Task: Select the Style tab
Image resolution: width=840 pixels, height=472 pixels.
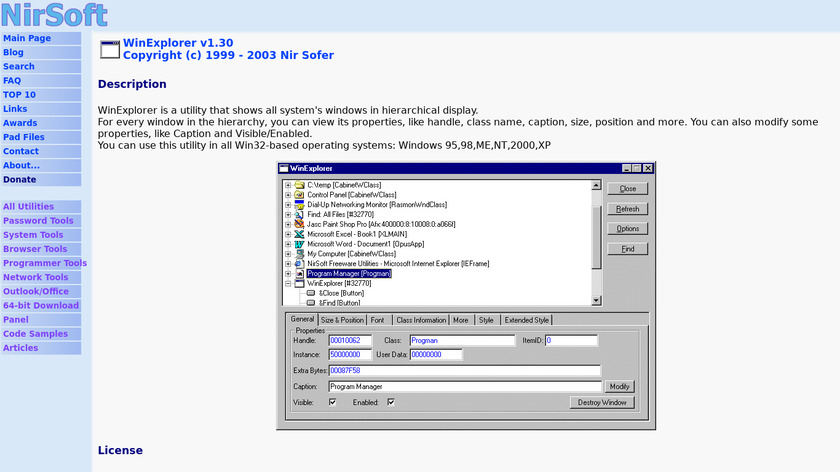Action: 486,320
